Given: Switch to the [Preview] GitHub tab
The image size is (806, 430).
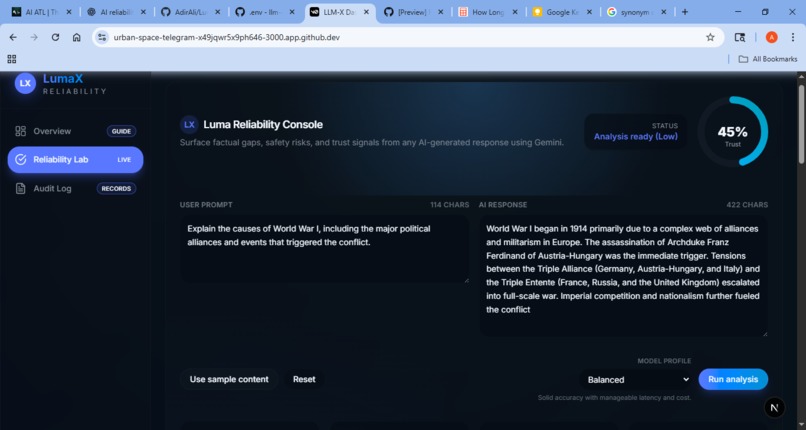Looking at the screenshot, I should [x=414, y=12].
